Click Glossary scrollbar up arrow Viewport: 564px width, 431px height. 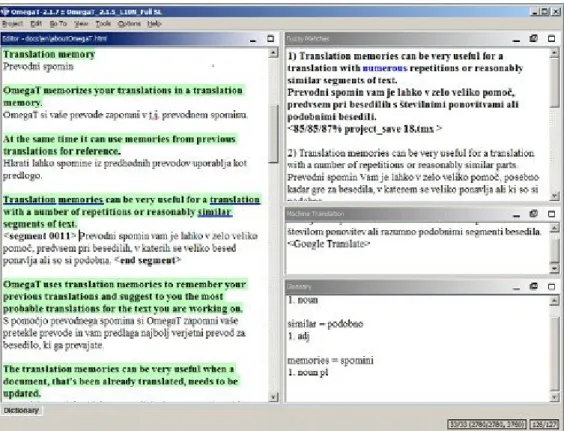coord(554,301)
